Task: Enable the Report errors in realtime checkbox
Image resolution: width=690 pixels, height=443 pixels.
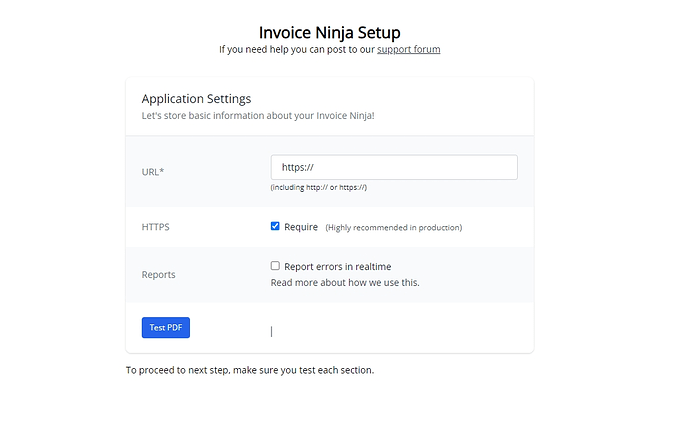Action: click(x=275, y=266)
